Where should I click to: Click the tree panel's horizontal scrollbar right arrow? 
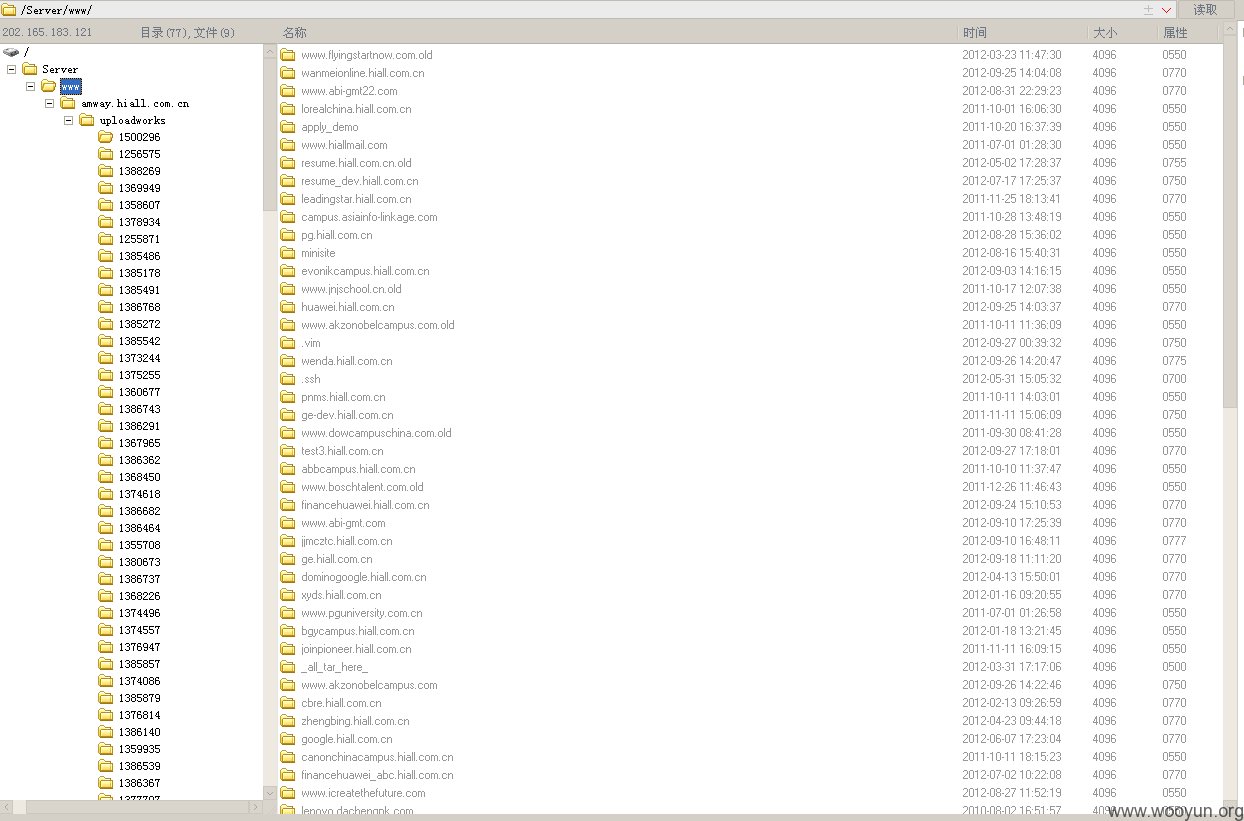(254, 806)
